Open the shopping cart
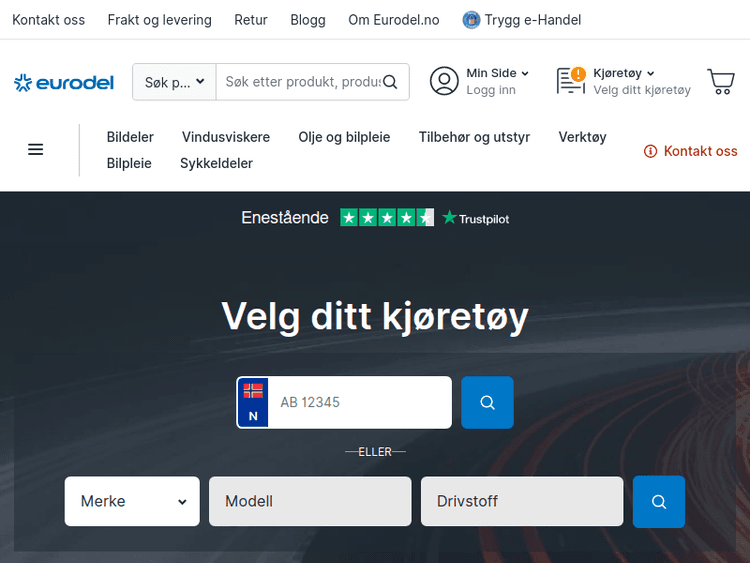The width and height of the screenshot is (750, 563). tap(720, 81)
